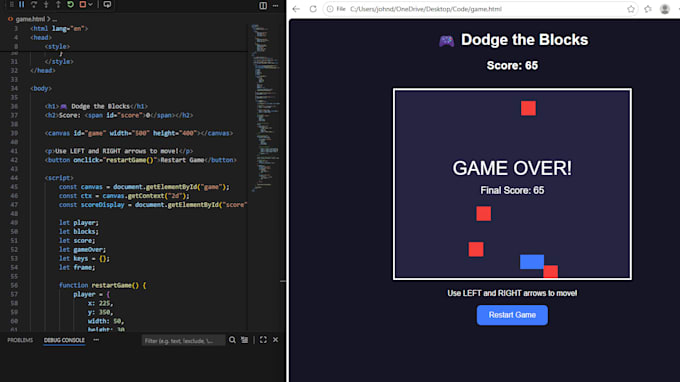Image resolution: width=680 pixels, height=382 pixels.
Task: Clear the debug console output
Action: coord(245,340)
